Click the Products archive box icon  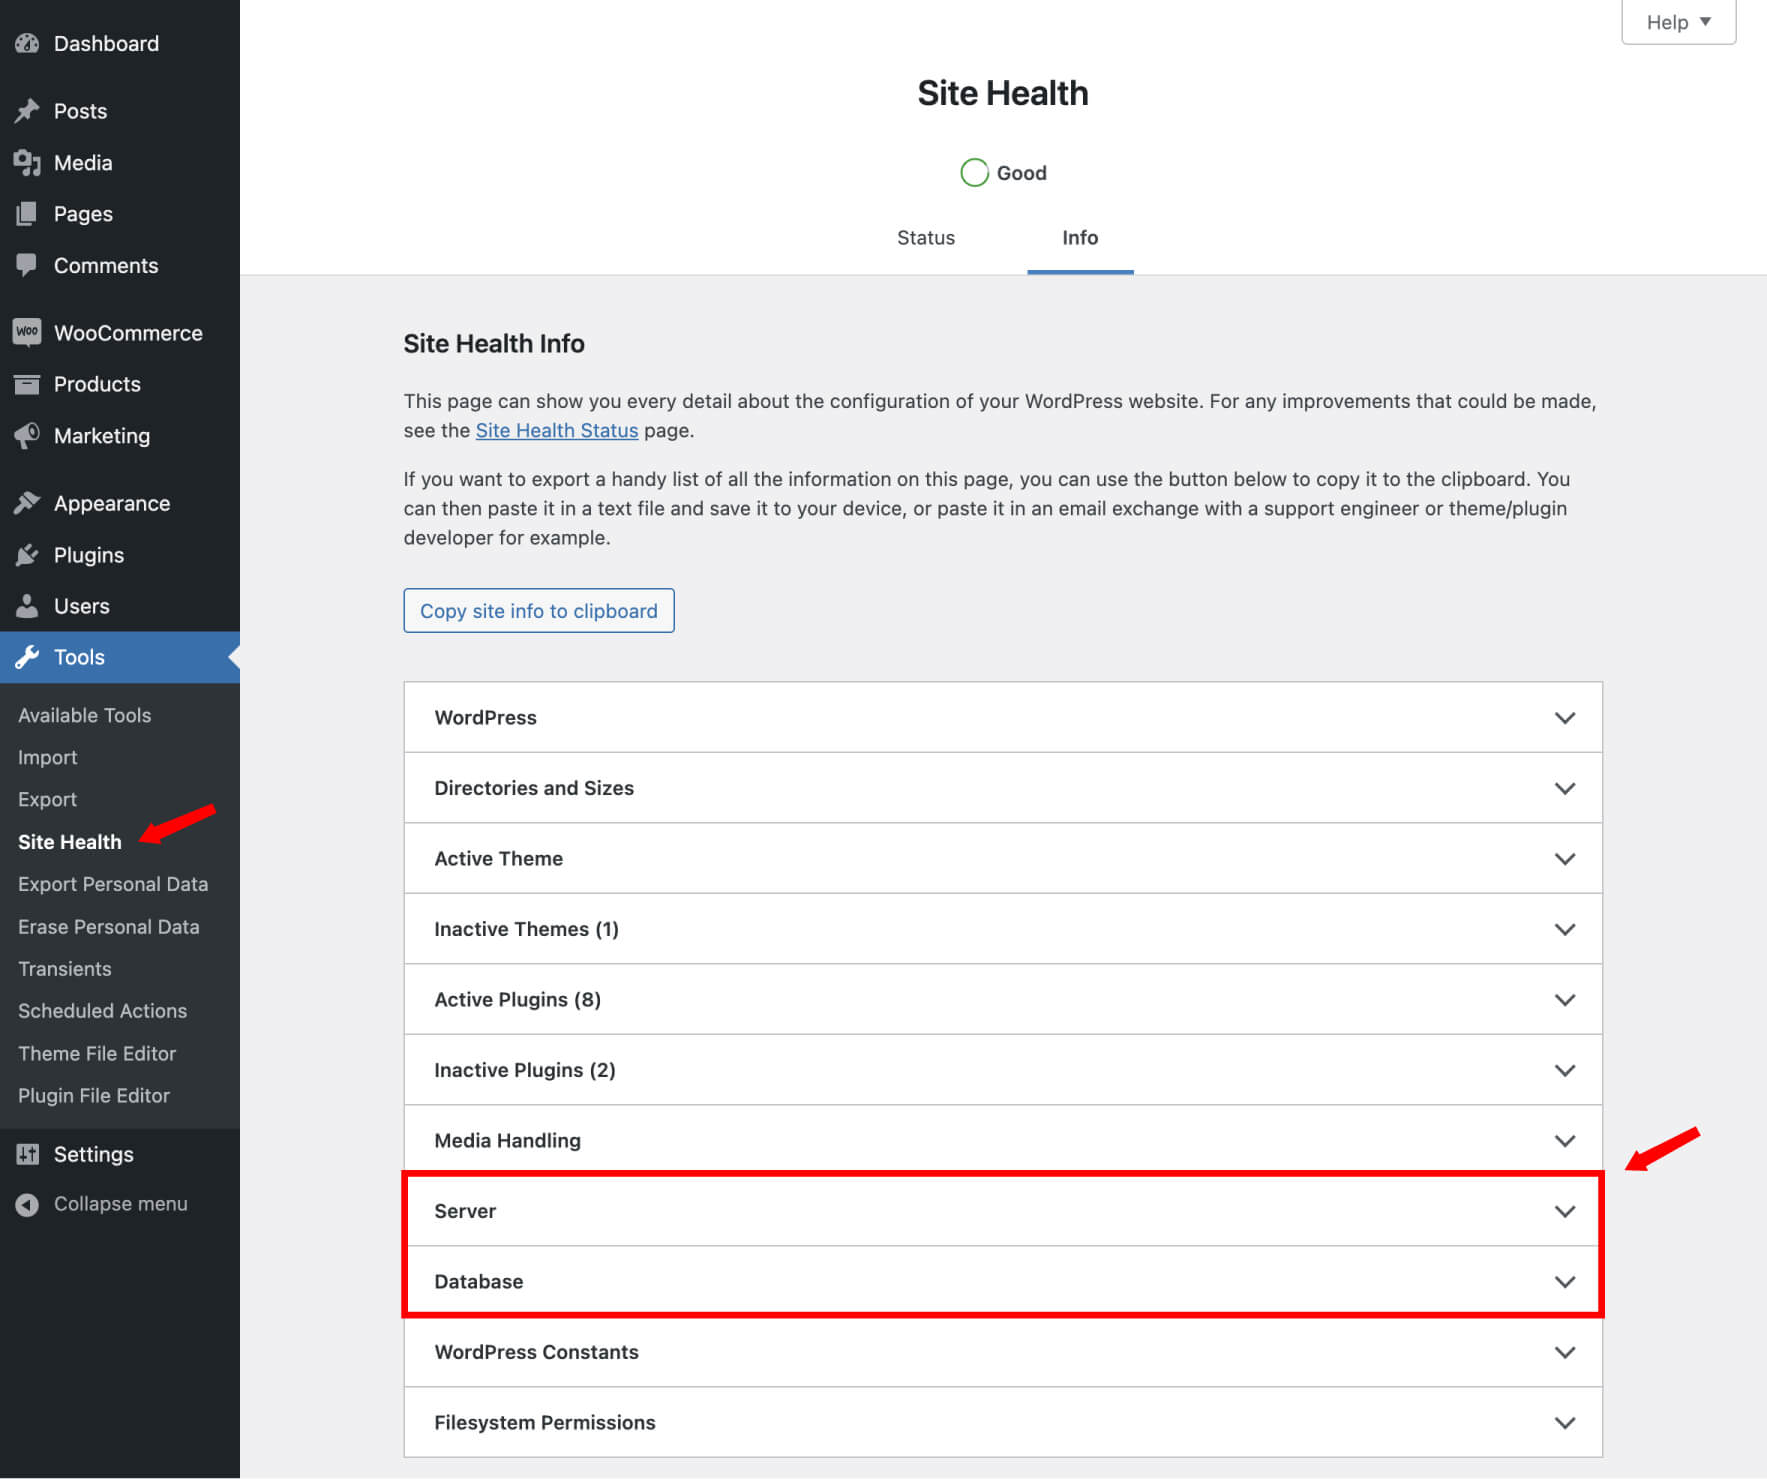[x=27, y=384]
